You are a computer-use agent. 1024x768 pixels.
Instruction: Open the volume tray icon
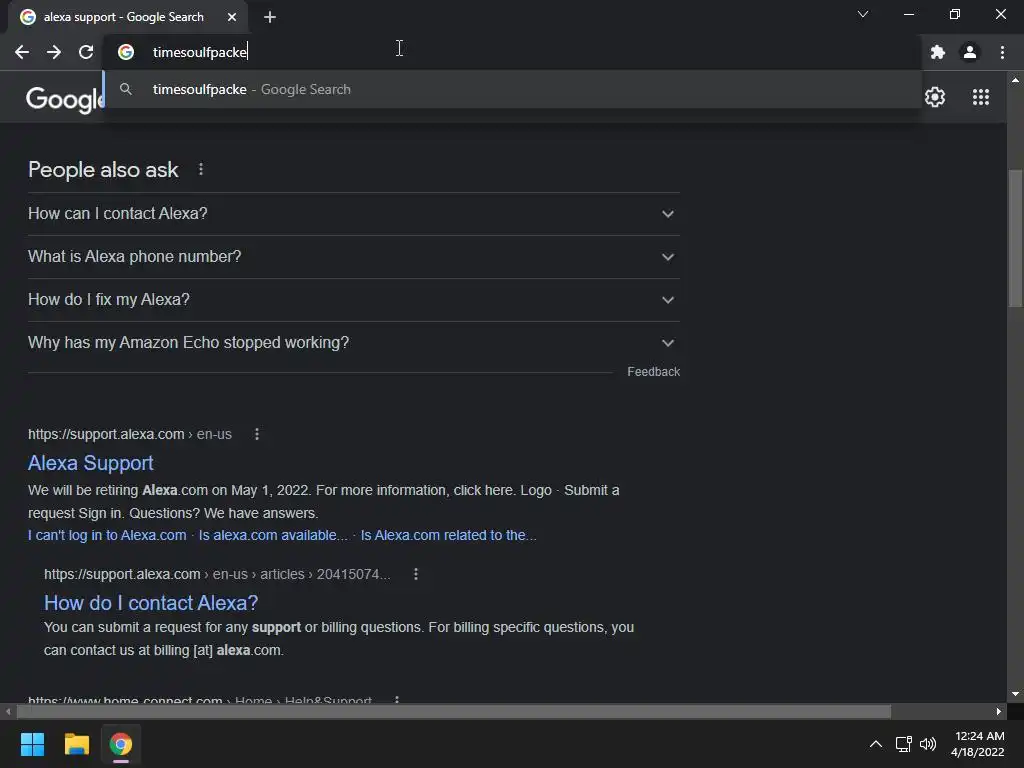(x=927, y=744)
